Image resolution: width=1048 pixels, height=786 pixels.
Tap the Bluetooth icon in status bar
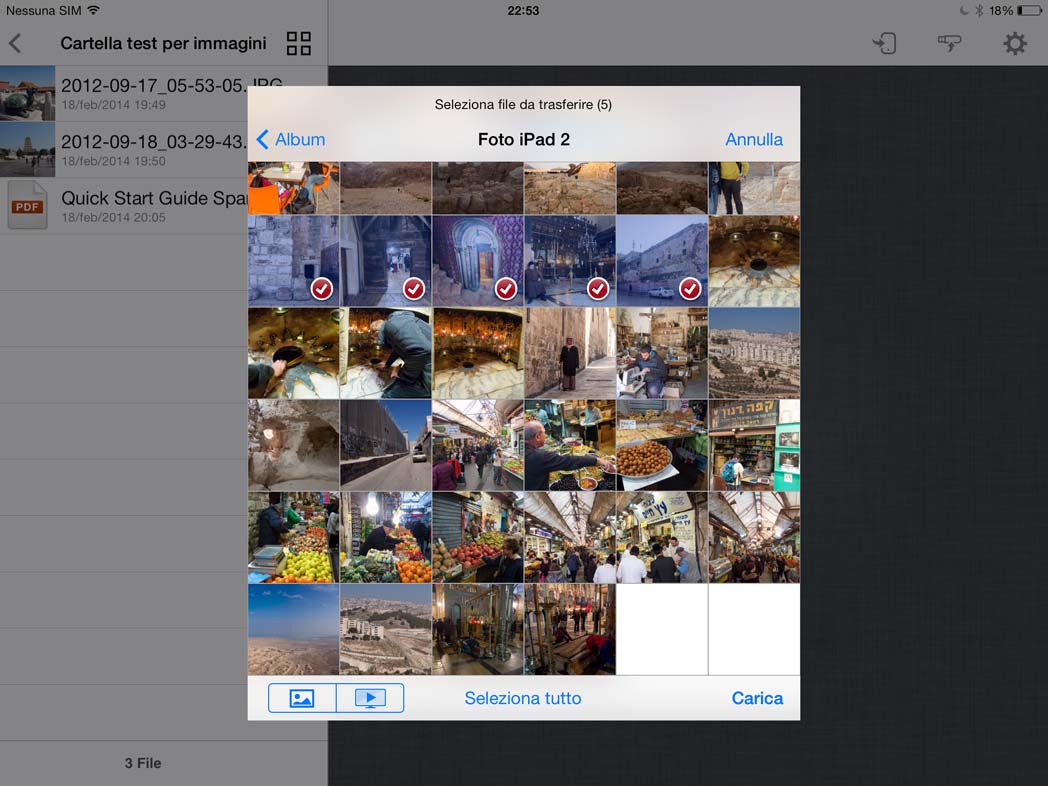point(979,11)
